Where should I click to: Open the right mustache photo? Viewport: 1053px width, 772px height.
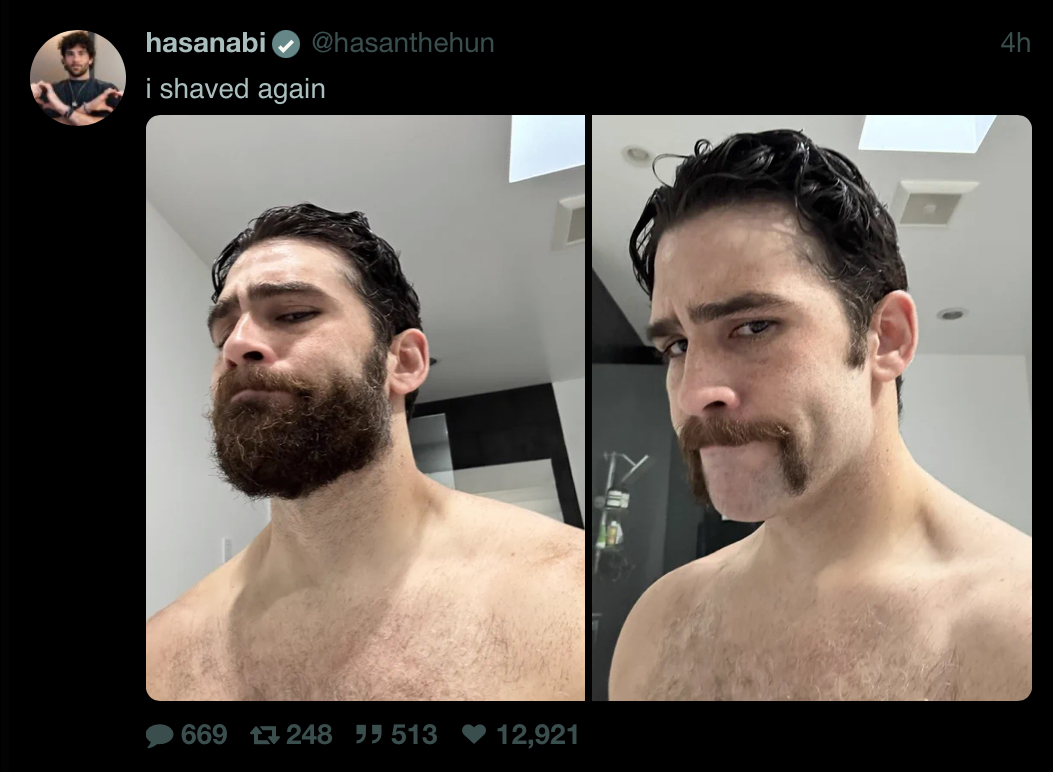coord(811,407)
